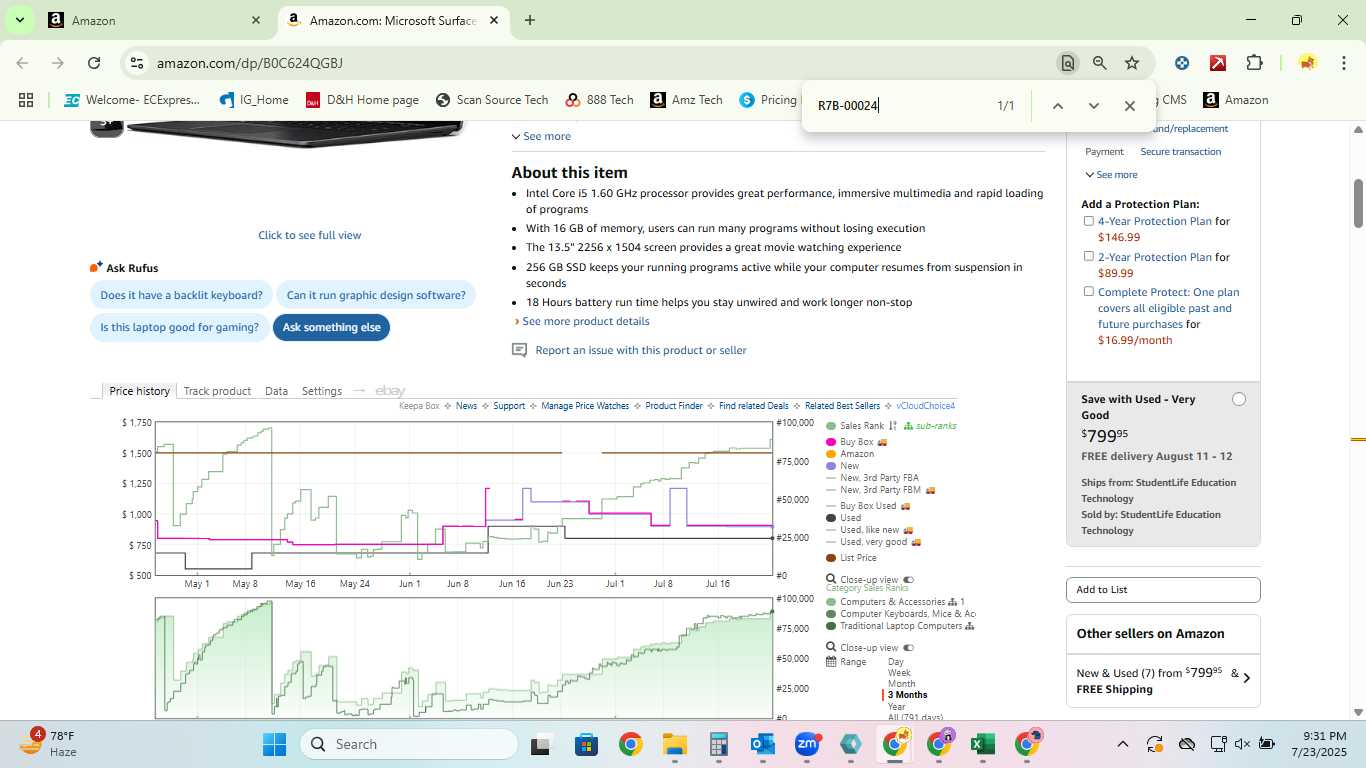The height and width of the screenshot is (768, 1366).
Task: Ask Rufus about graphic design software
Action: [376, 295]
